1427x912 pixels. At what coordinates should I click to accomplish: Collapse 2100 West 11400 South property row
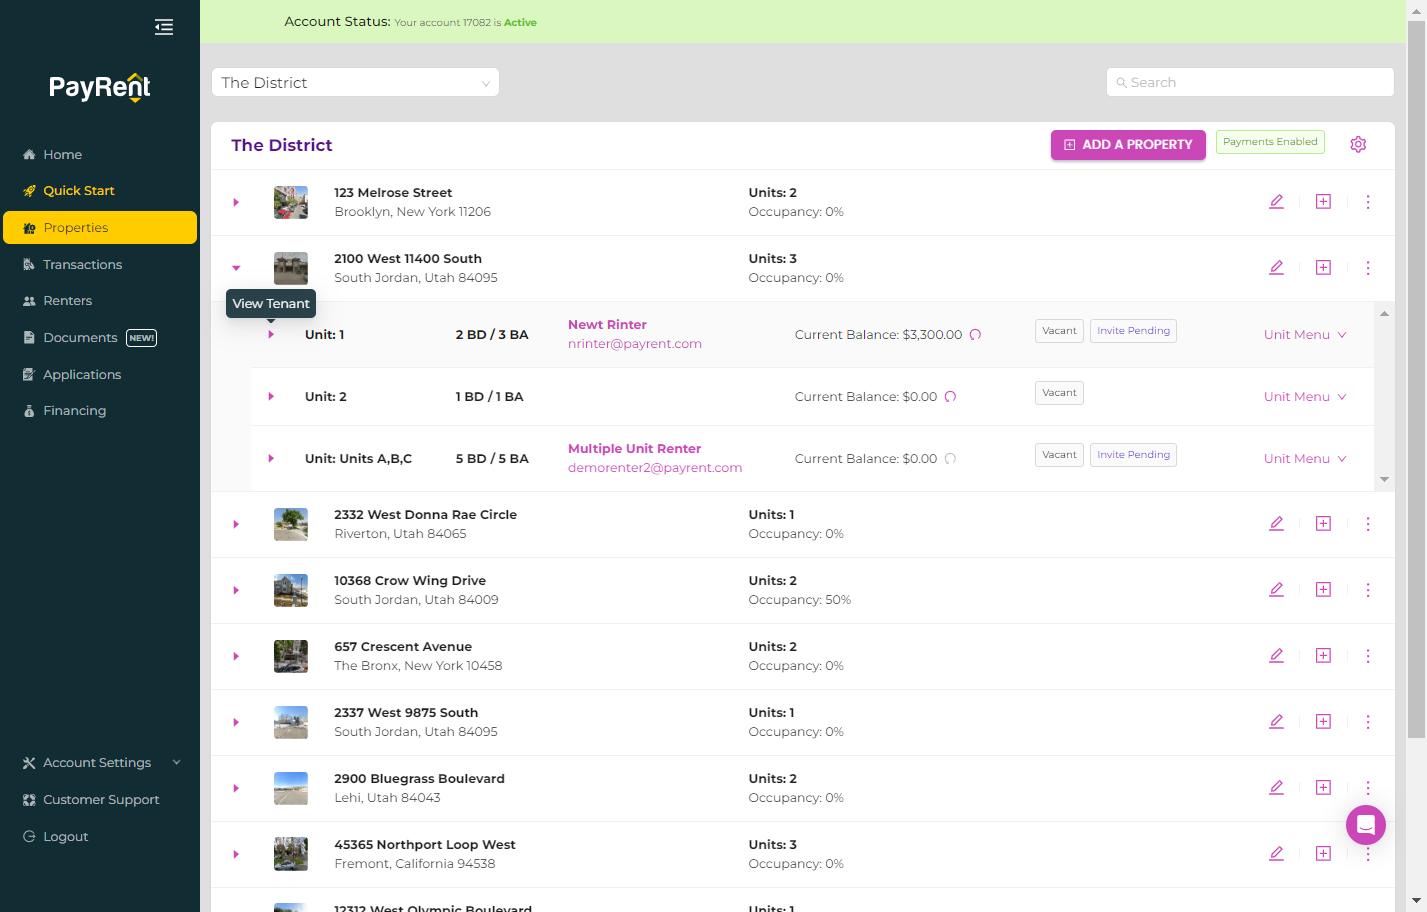pyautogui.click(x=236, y=268)
